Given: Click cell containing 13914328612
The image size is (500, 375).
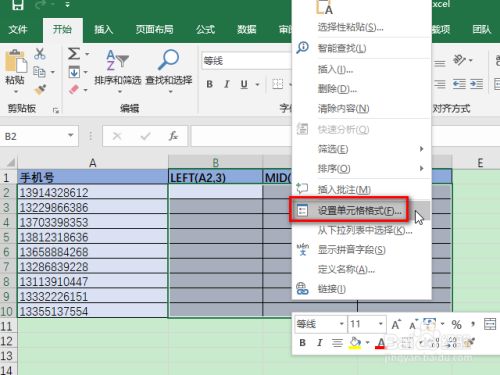Looking at the screenshot, I should point(93,192).
